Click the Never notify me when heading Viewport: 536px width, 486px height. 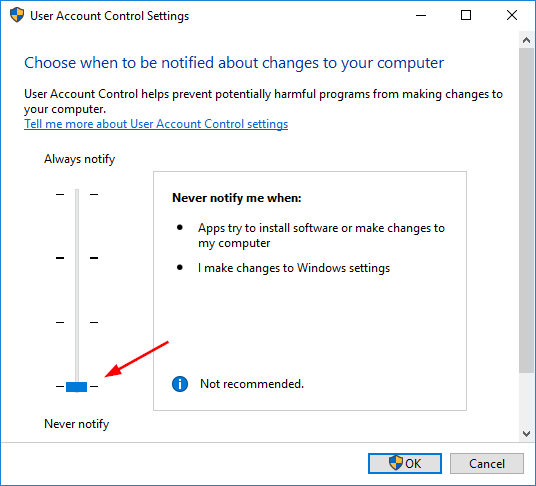pos(237,198)
